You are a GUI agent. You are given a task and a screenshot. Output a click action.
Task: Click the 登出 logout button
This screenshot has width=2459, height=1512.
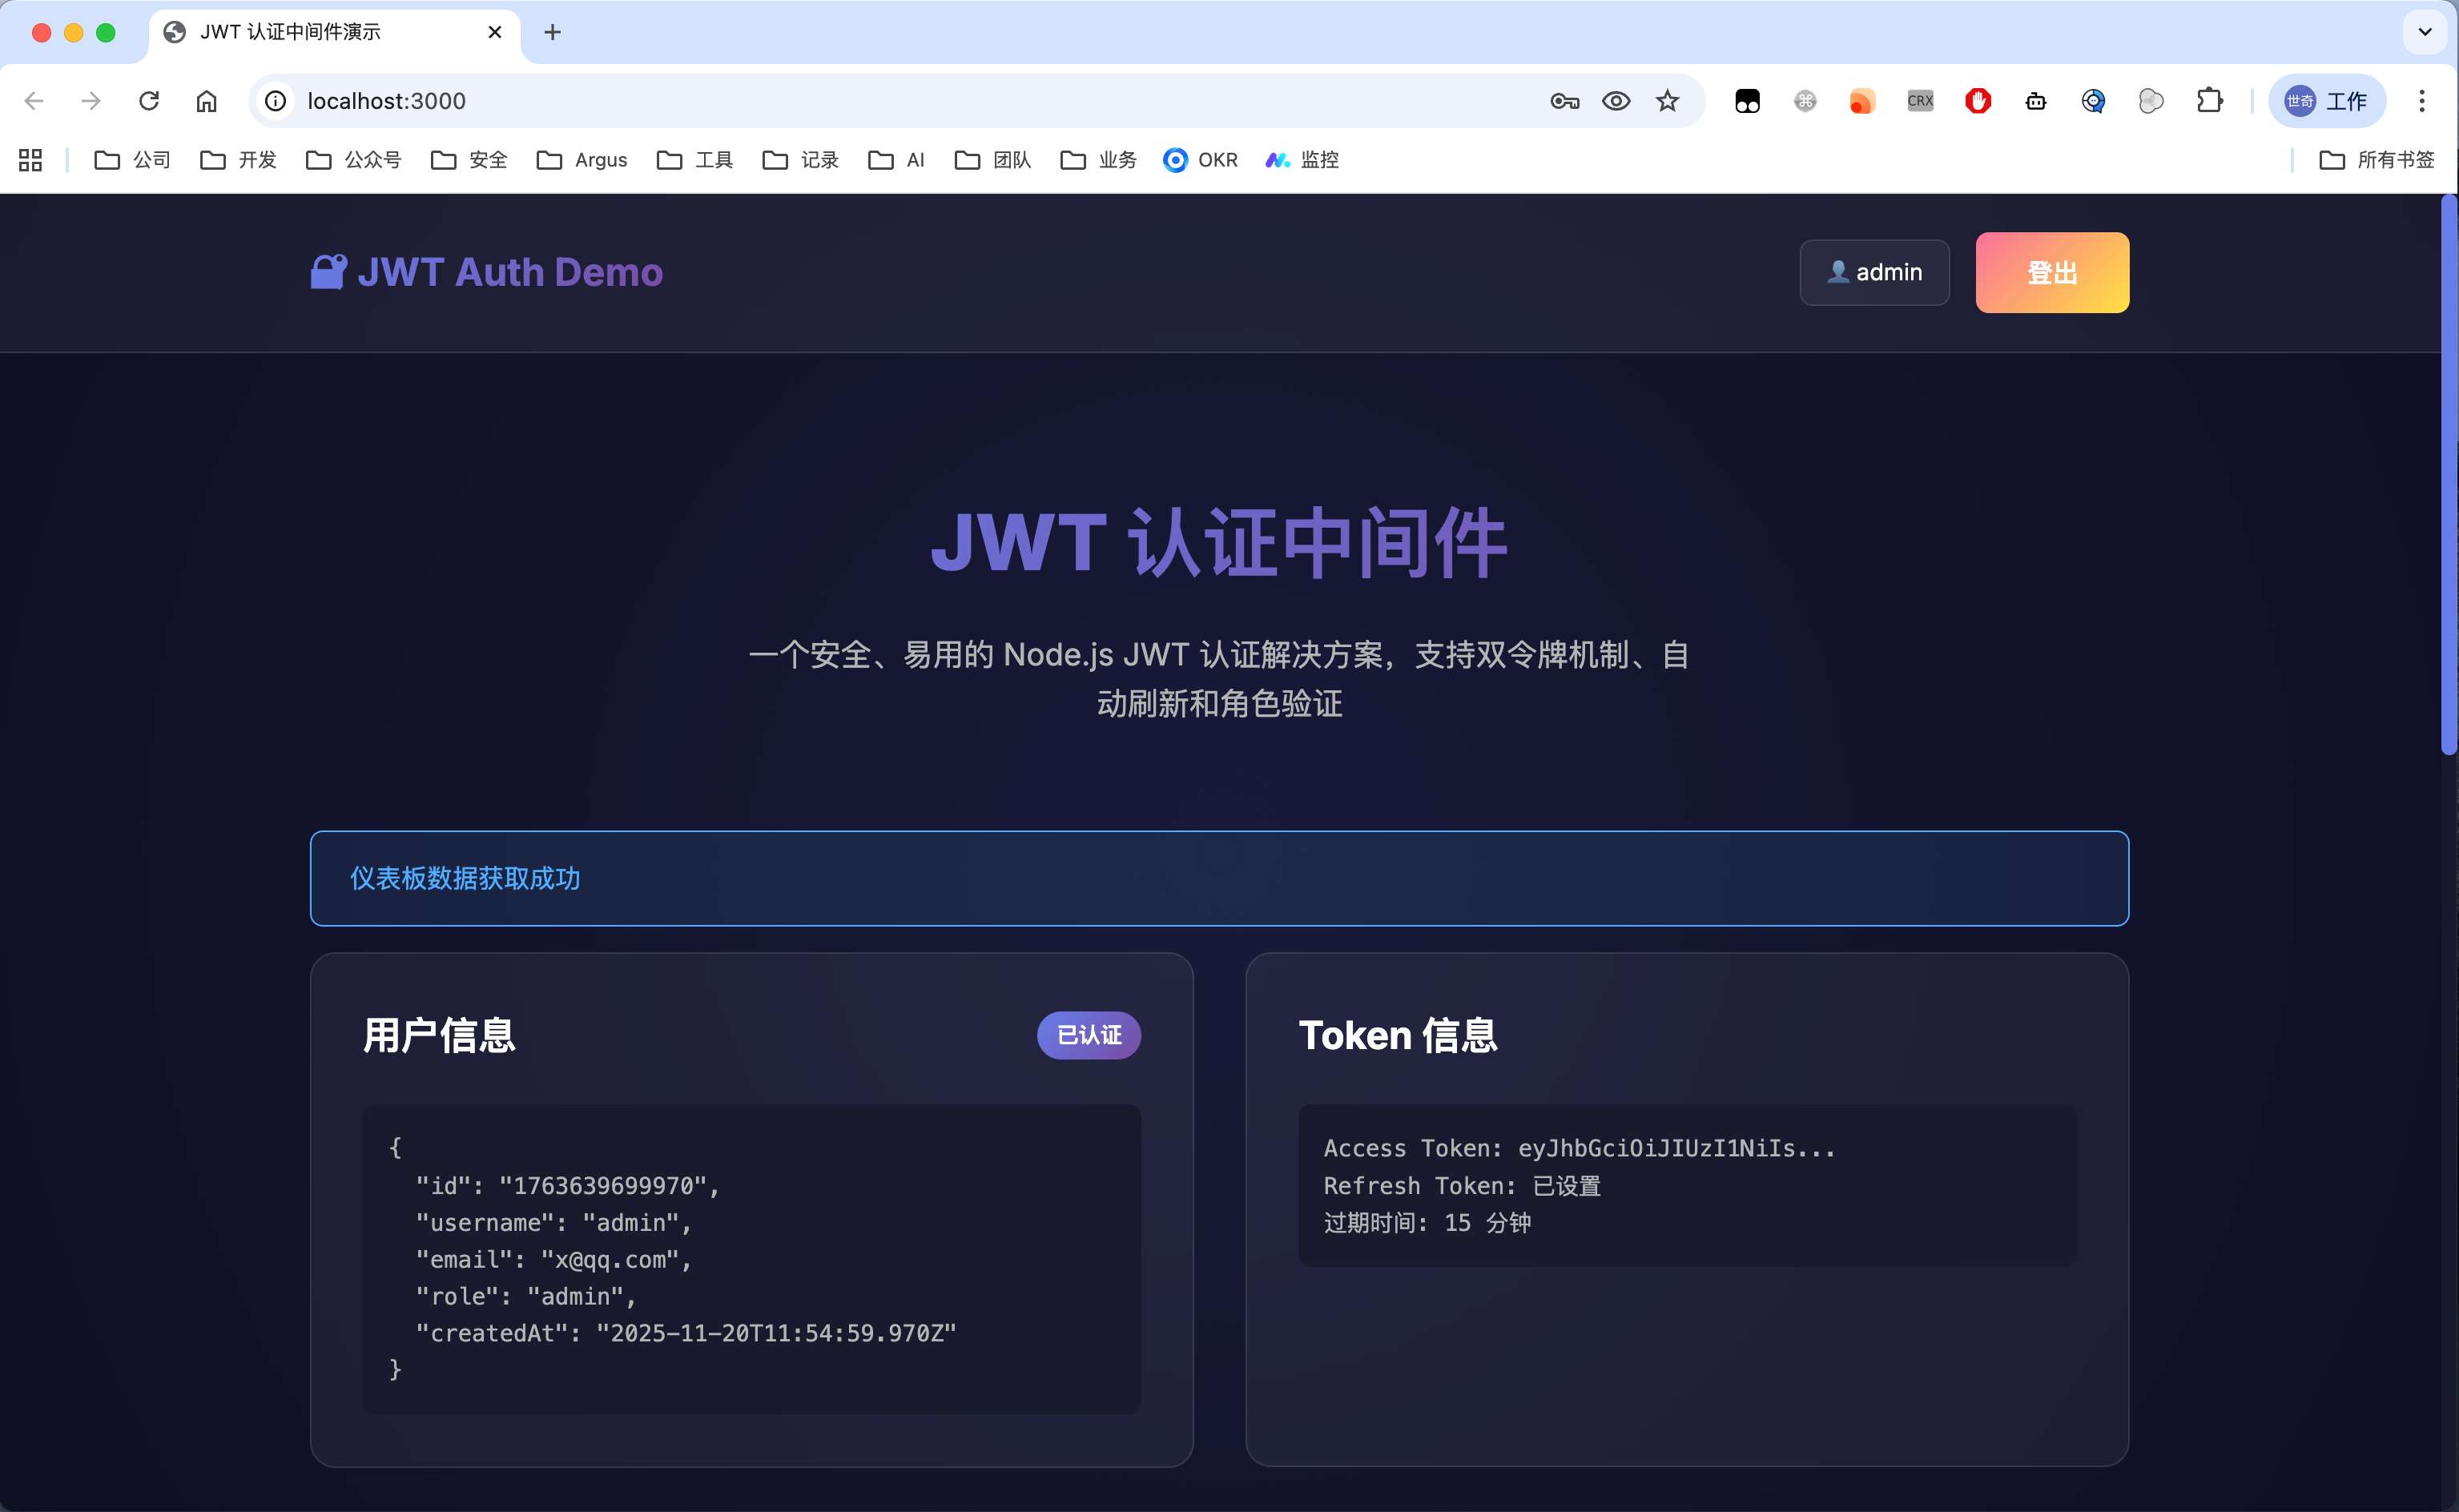[x=2052, y=272]
